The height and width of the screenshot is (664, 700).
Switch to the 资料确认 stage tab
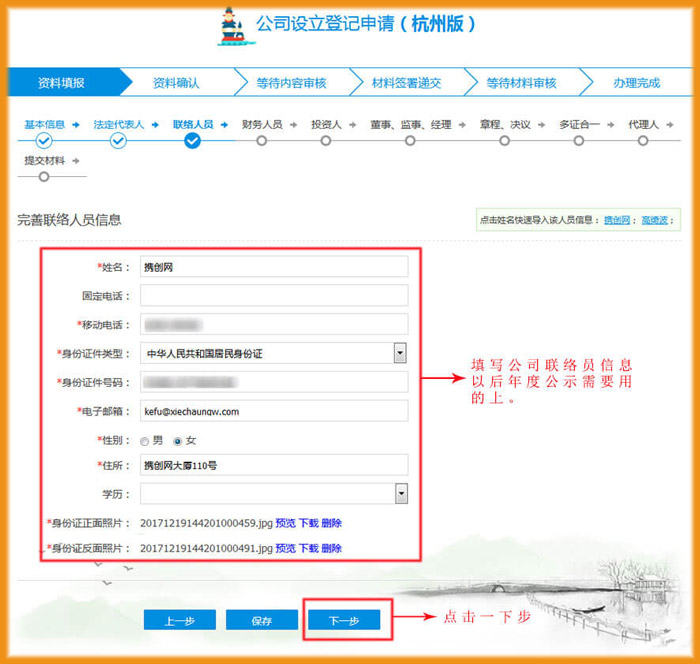tap(175, 83)
